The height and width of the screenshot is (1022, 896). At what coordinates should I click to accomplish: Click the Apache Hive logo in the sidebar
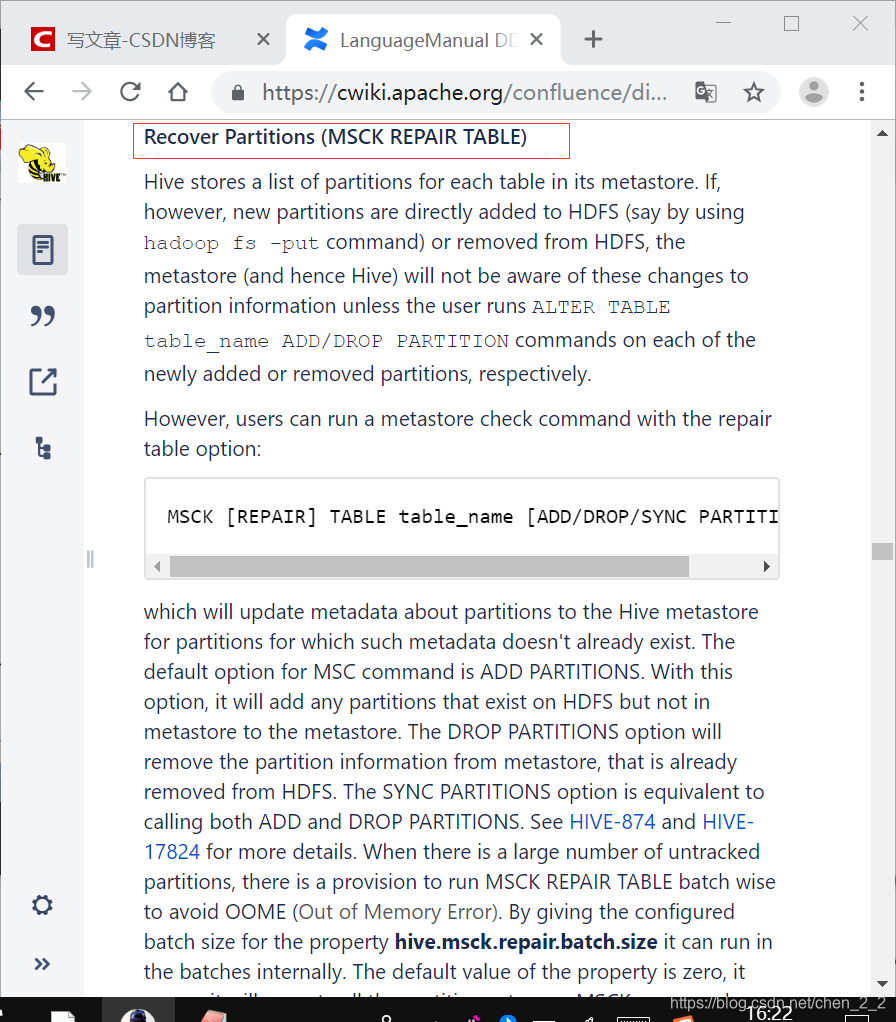42,163
